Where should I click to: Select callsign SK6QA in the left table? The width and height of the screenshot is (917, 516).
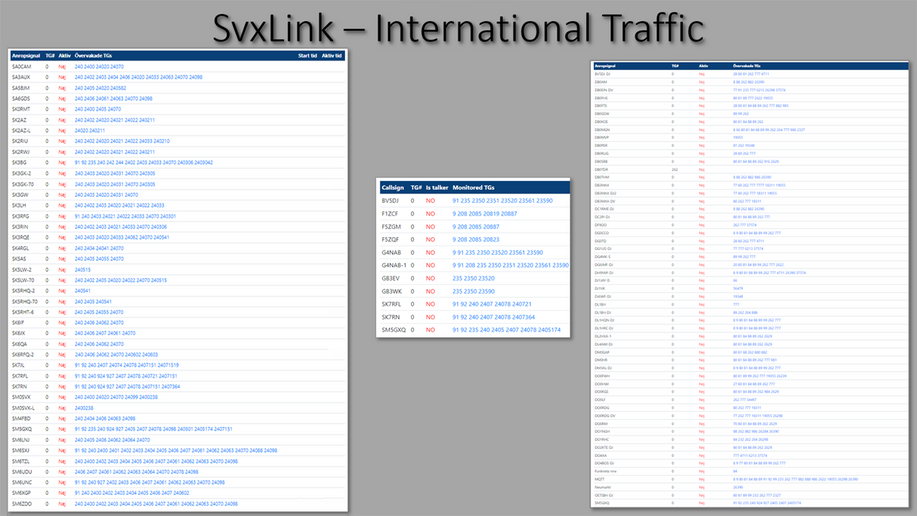coord(19,344)
